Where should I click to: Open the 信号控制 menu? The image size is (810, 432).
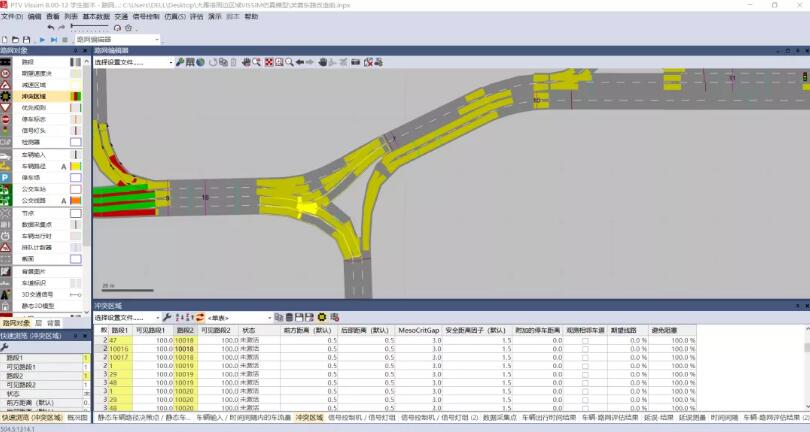point(146,17)
